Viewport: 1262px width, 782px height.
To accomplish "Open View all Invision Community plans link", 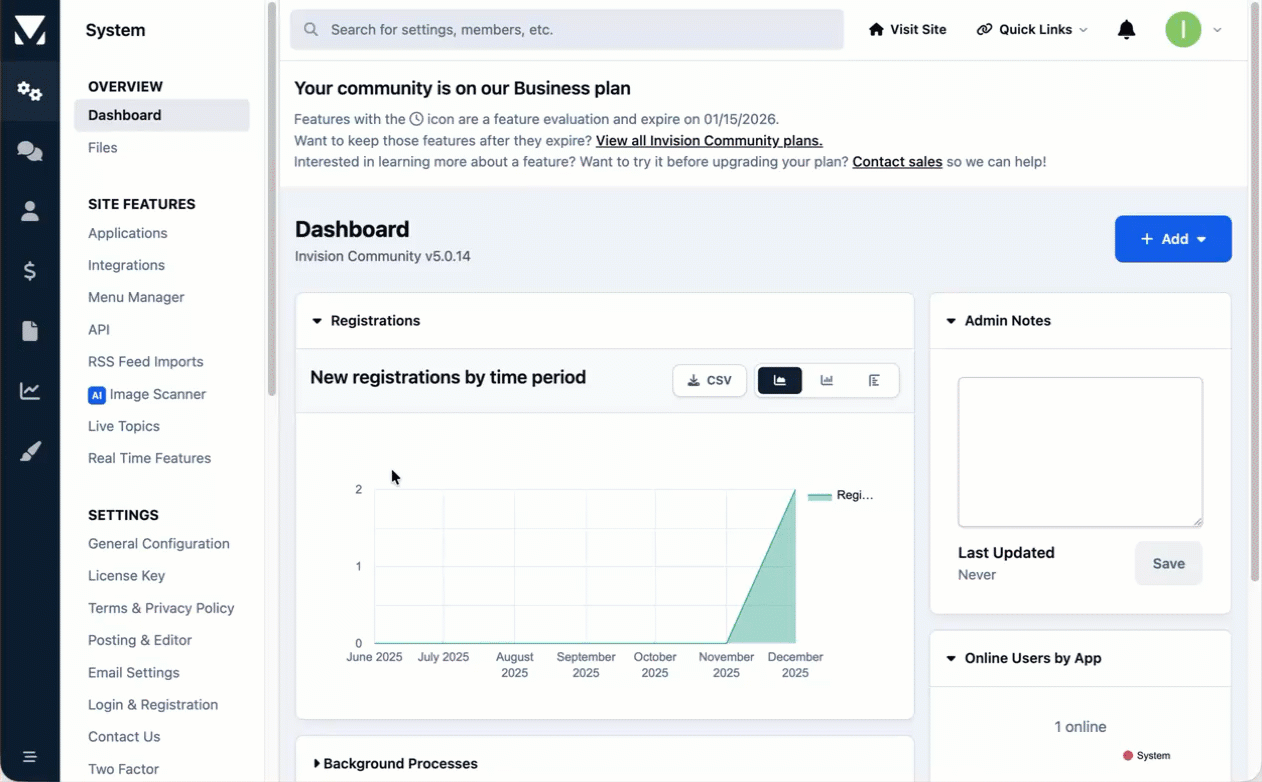I will click(709, 141).
